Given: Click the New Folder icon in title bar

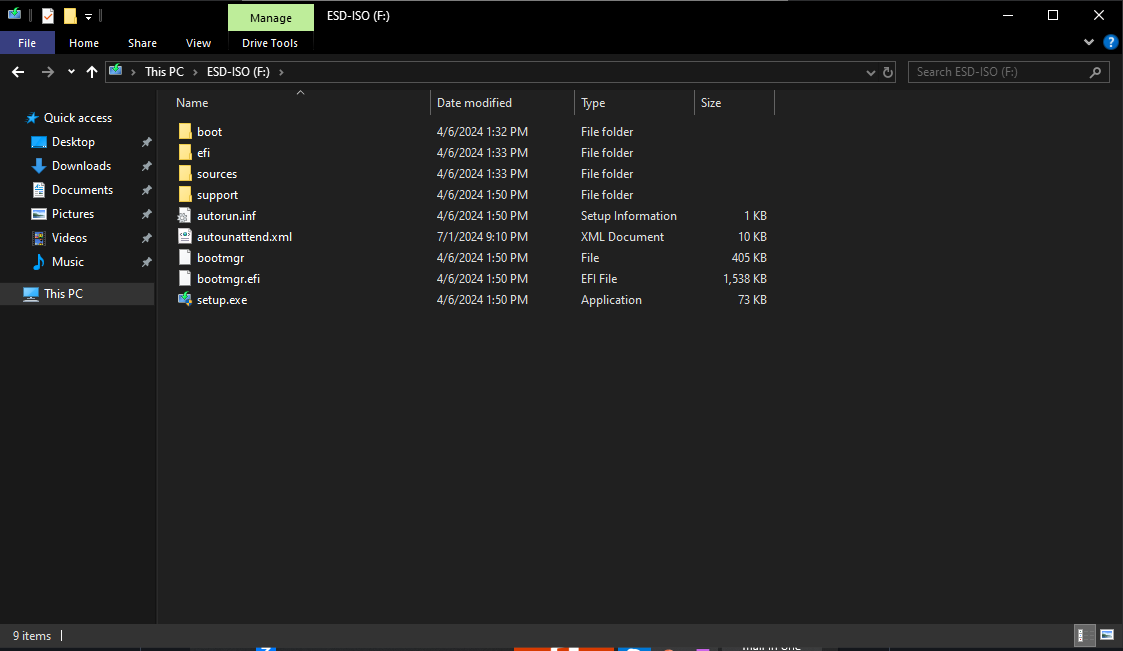Looking at the screenshot, I should [x=69, y=16].
